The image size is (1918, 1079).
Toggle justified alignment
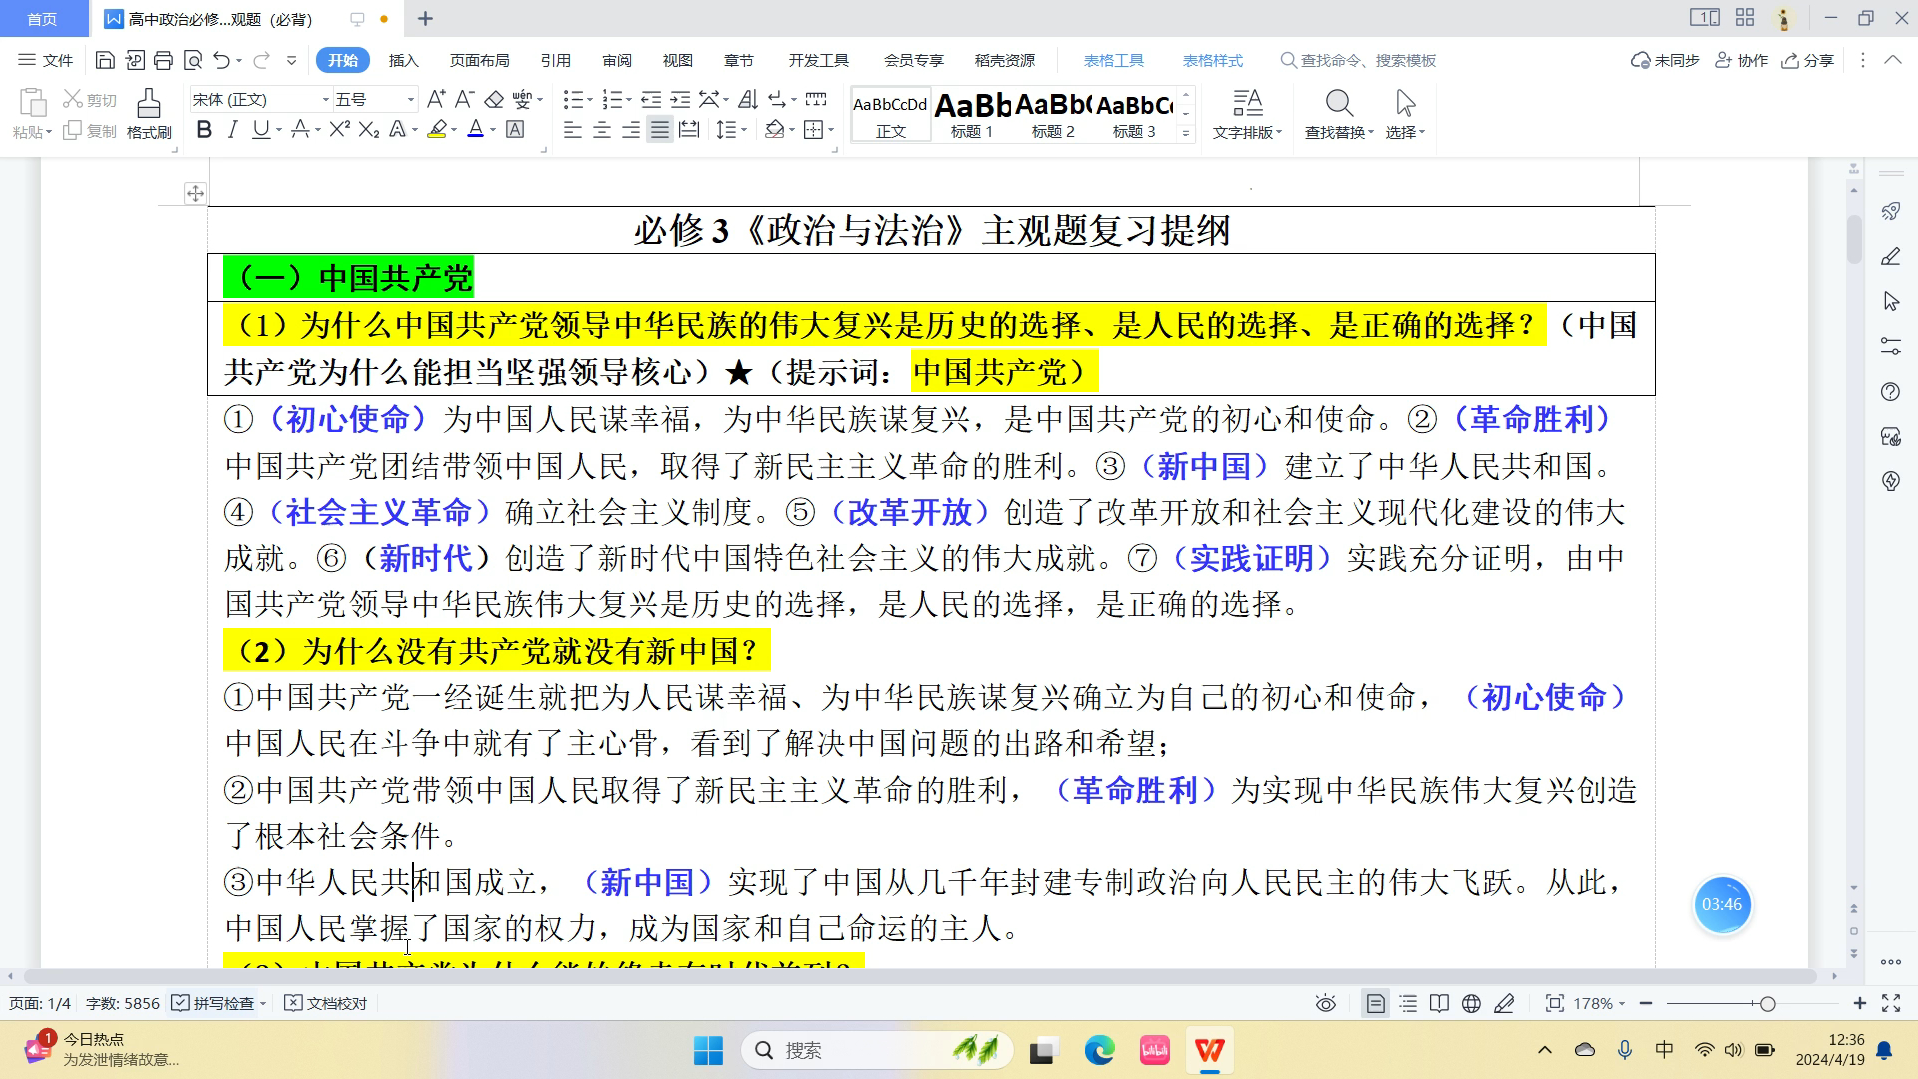click(660, 130)
